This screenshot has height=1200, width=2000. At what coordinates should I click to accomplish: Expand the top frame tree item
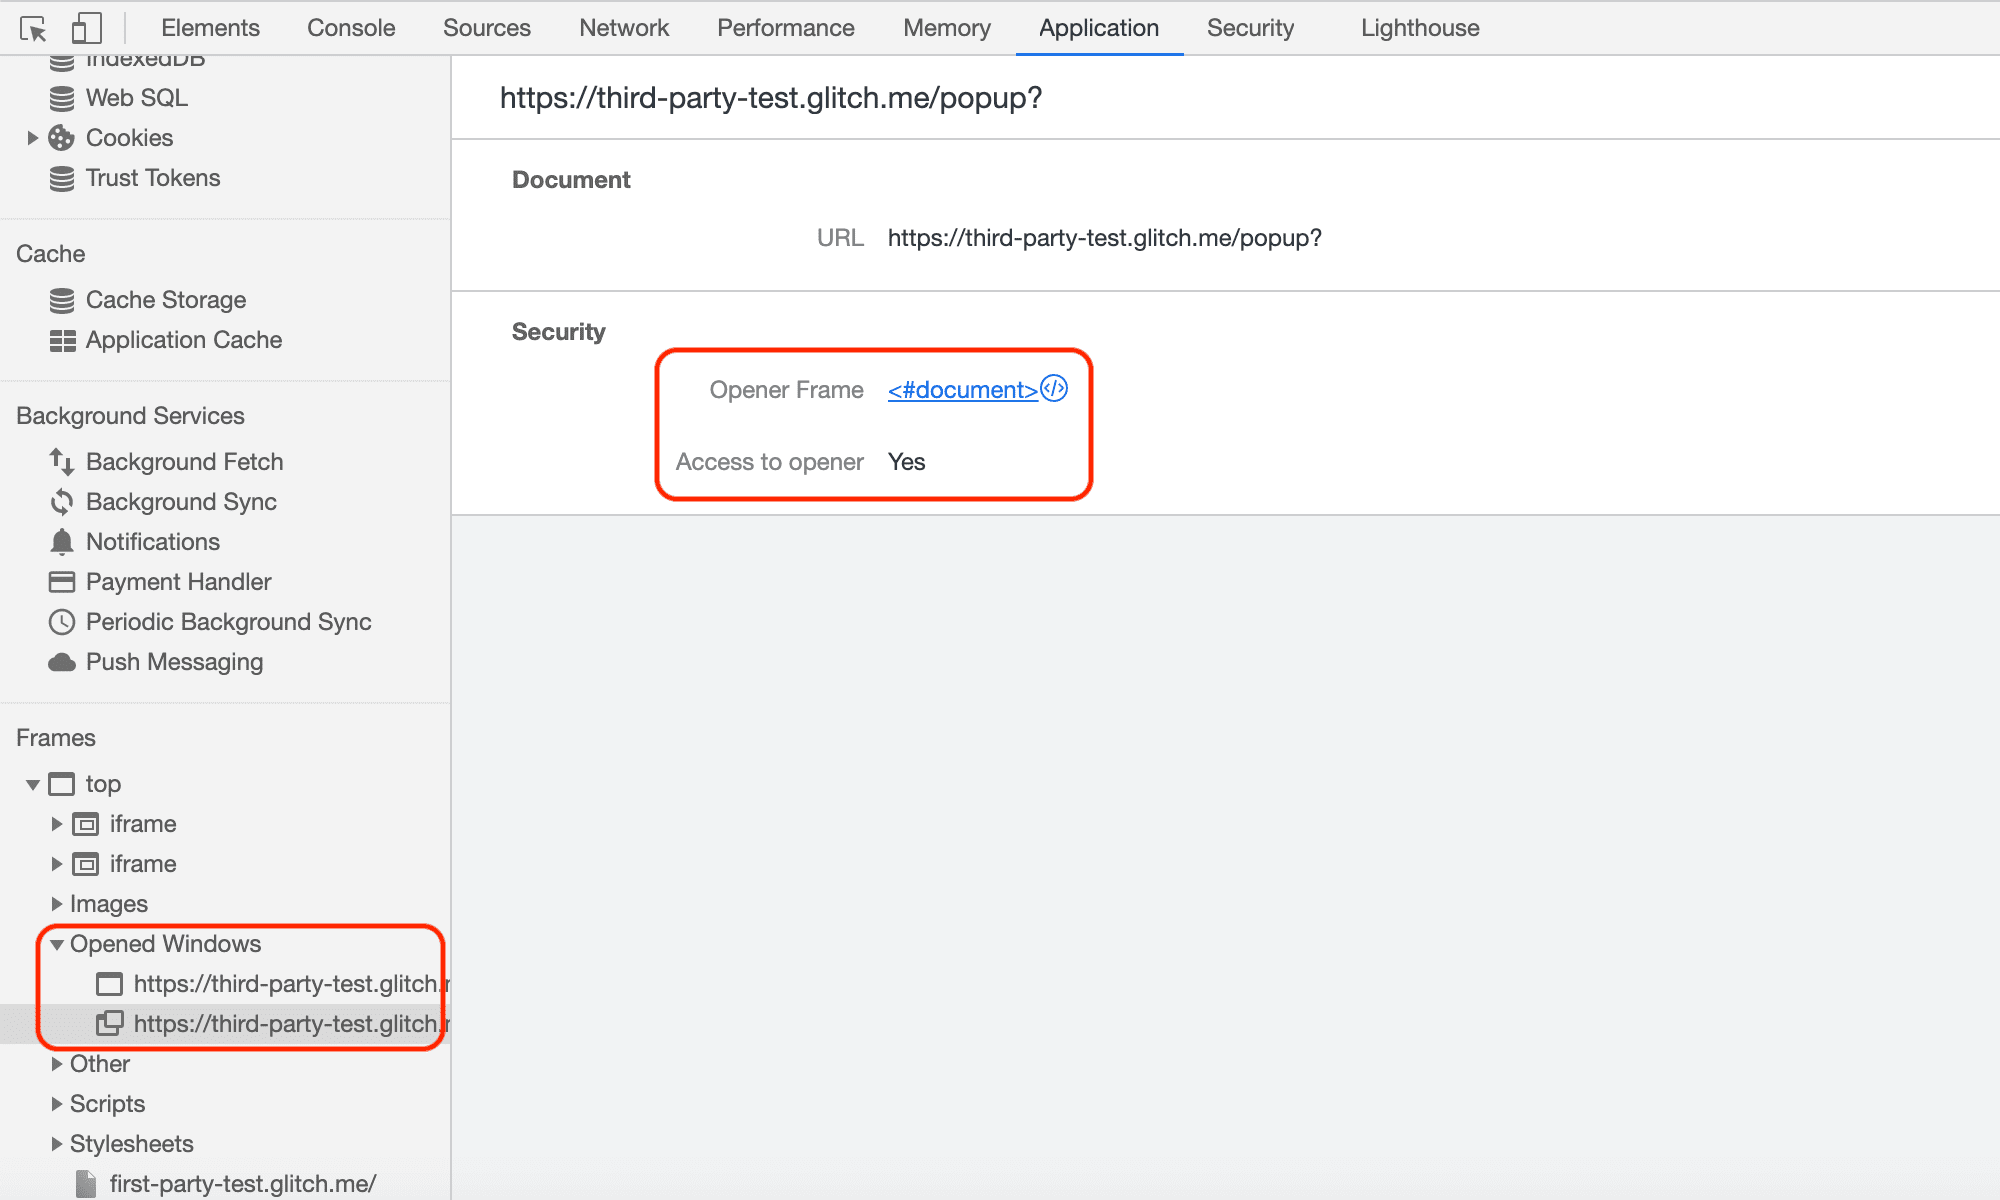pyautogui.click(x=33, y=783)
